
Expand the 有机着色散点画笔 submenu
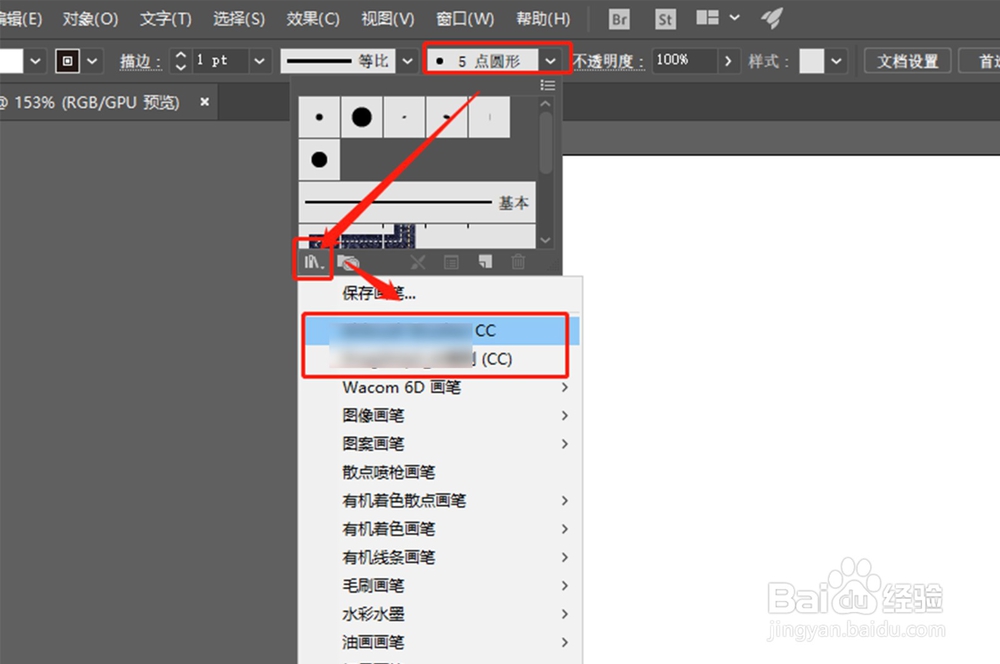[440, 500]
